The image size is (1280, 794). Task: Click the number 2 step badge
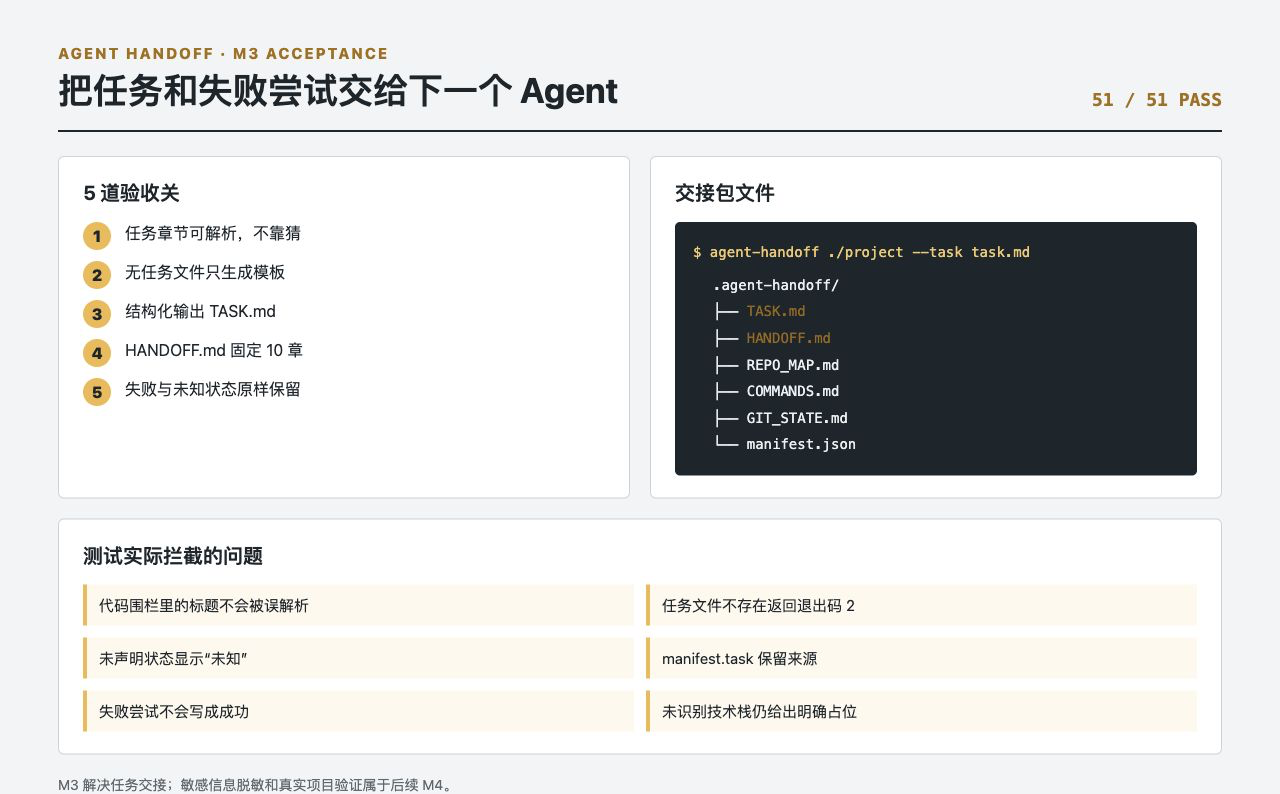(x=97, y=275)
